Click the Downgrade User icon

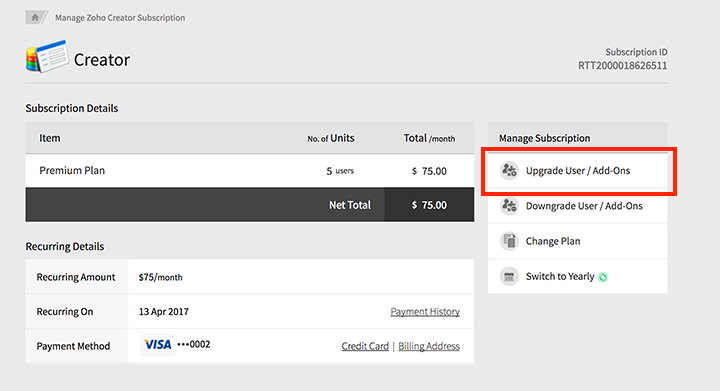[509, 206]
